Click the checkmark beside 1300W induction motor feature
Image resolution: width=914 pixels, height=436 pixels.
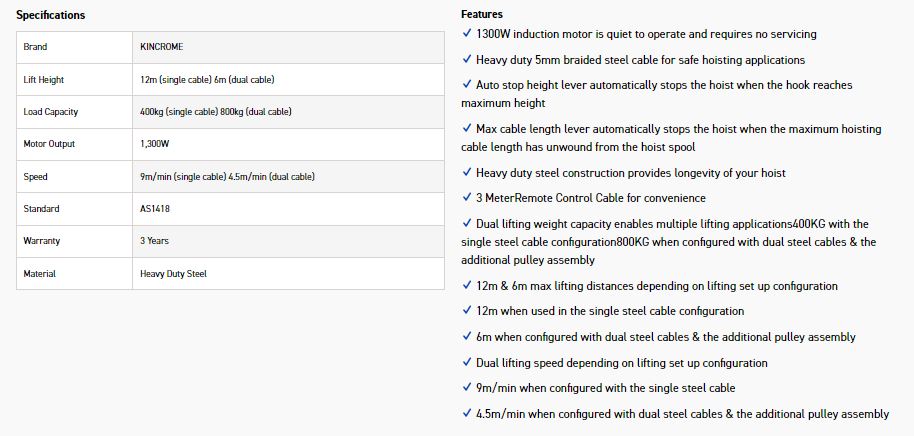tap(467, 34)
